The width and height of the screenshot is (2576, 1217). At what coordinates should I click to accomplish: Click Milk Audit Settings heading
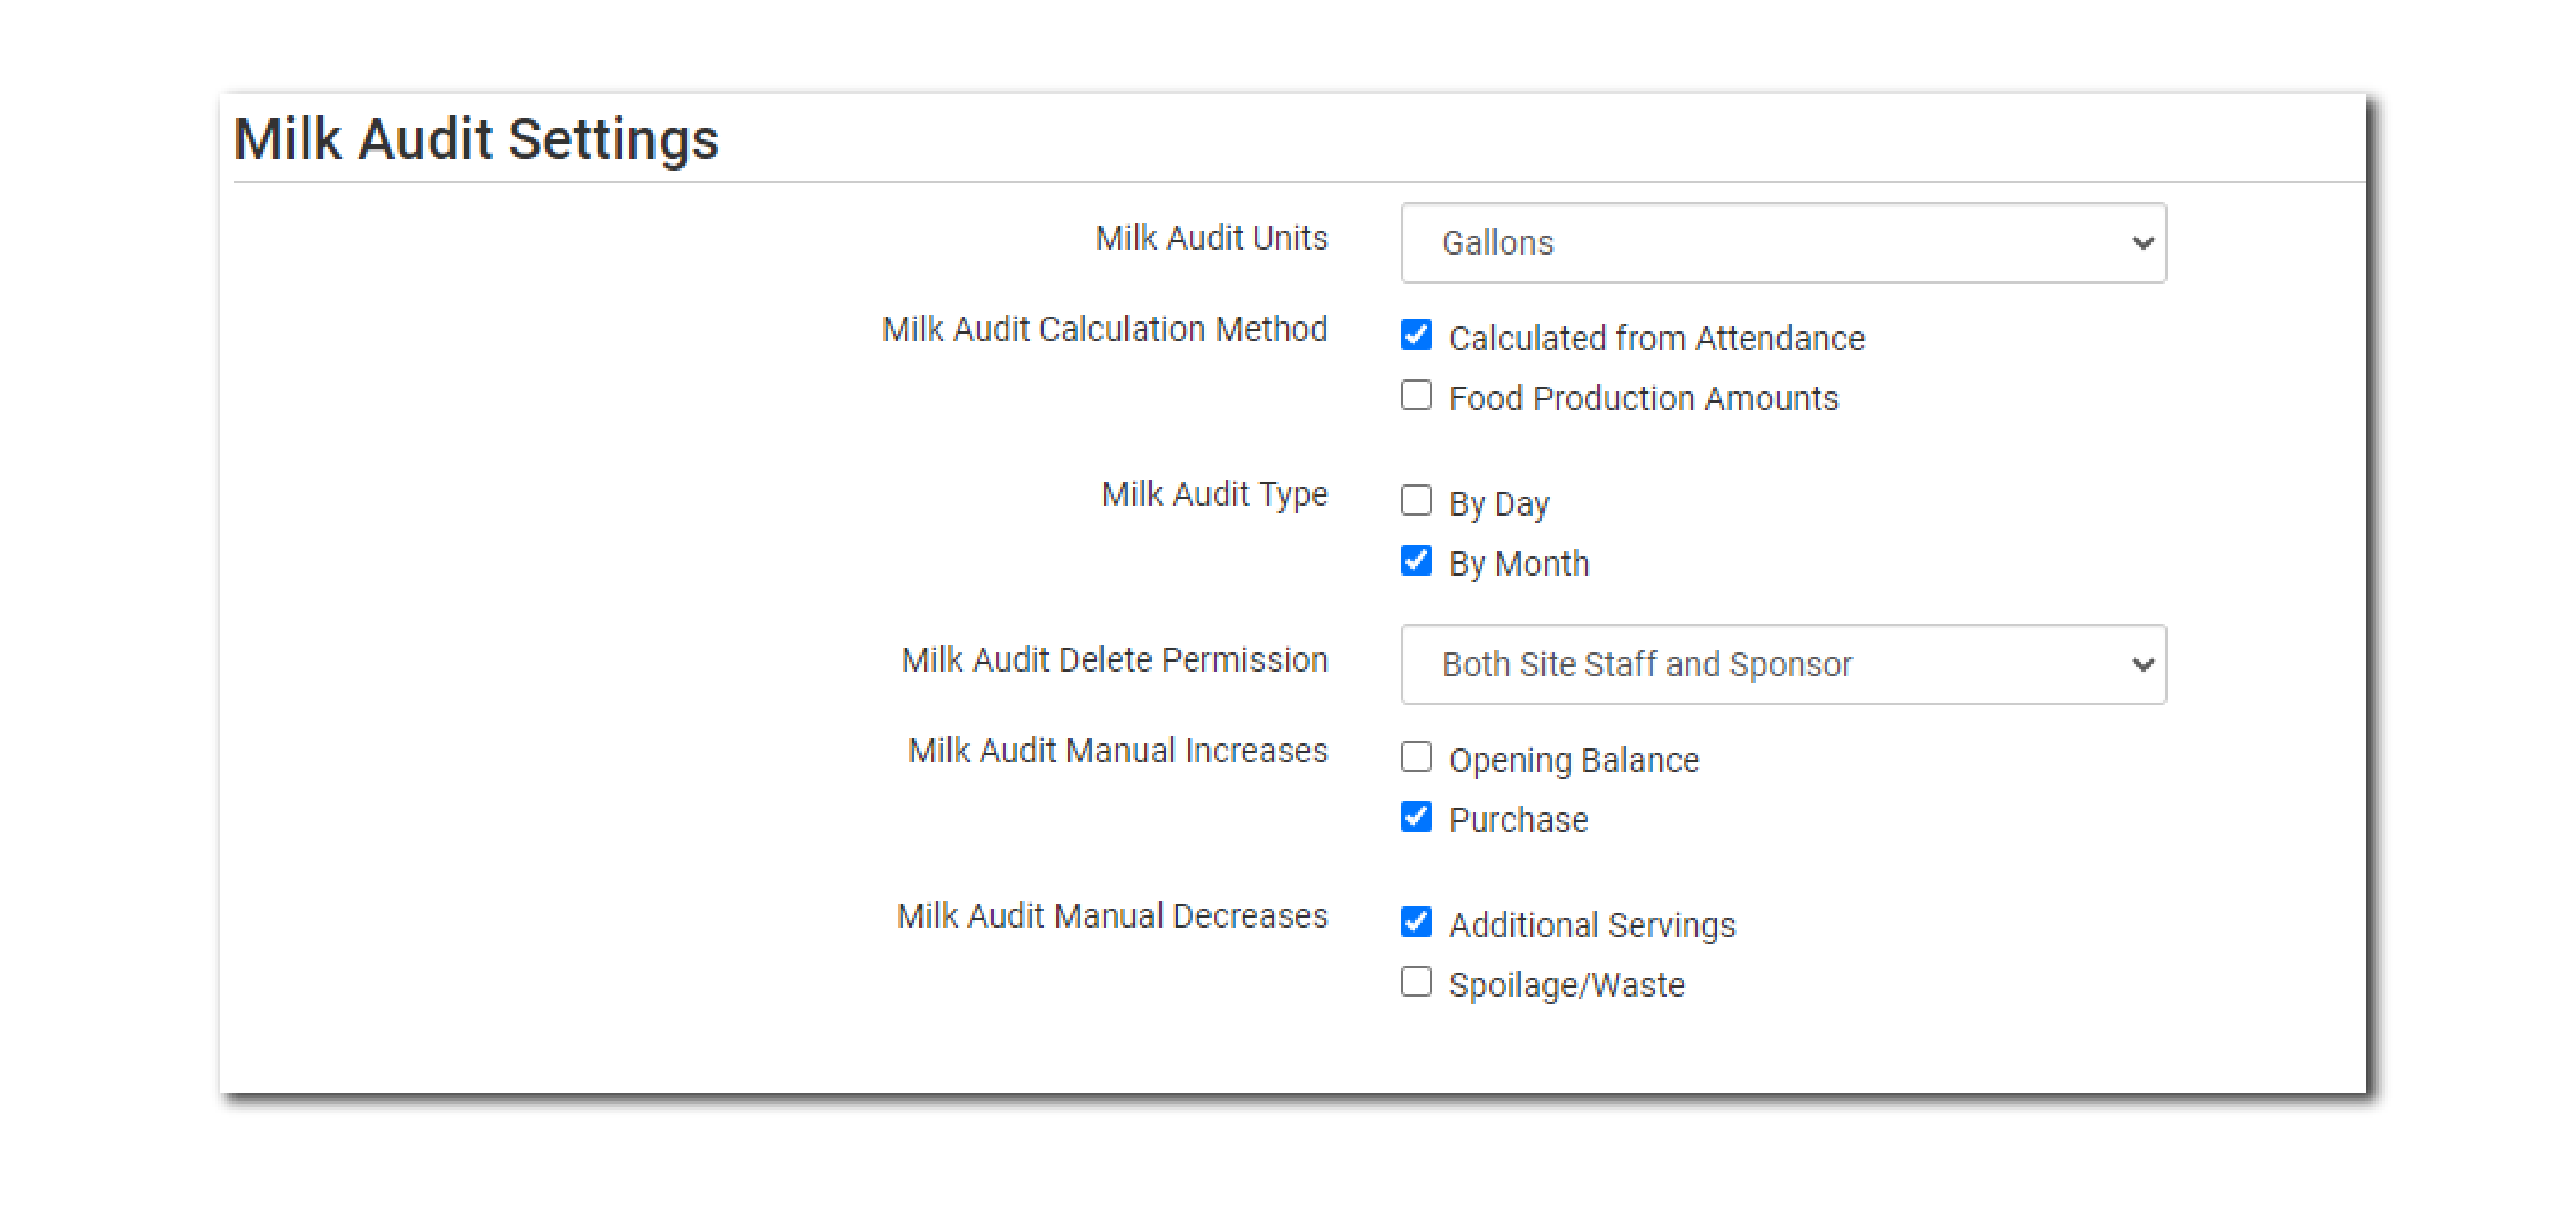[x=476, y=139]
